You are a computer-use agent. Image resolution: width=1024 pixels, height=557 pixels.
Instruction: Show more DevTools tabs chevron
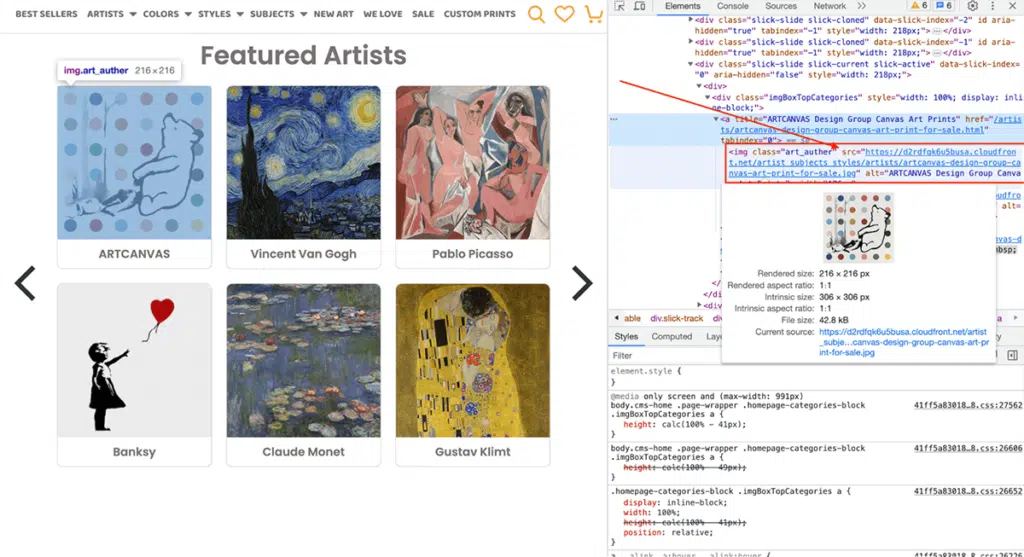click(861, 6)
